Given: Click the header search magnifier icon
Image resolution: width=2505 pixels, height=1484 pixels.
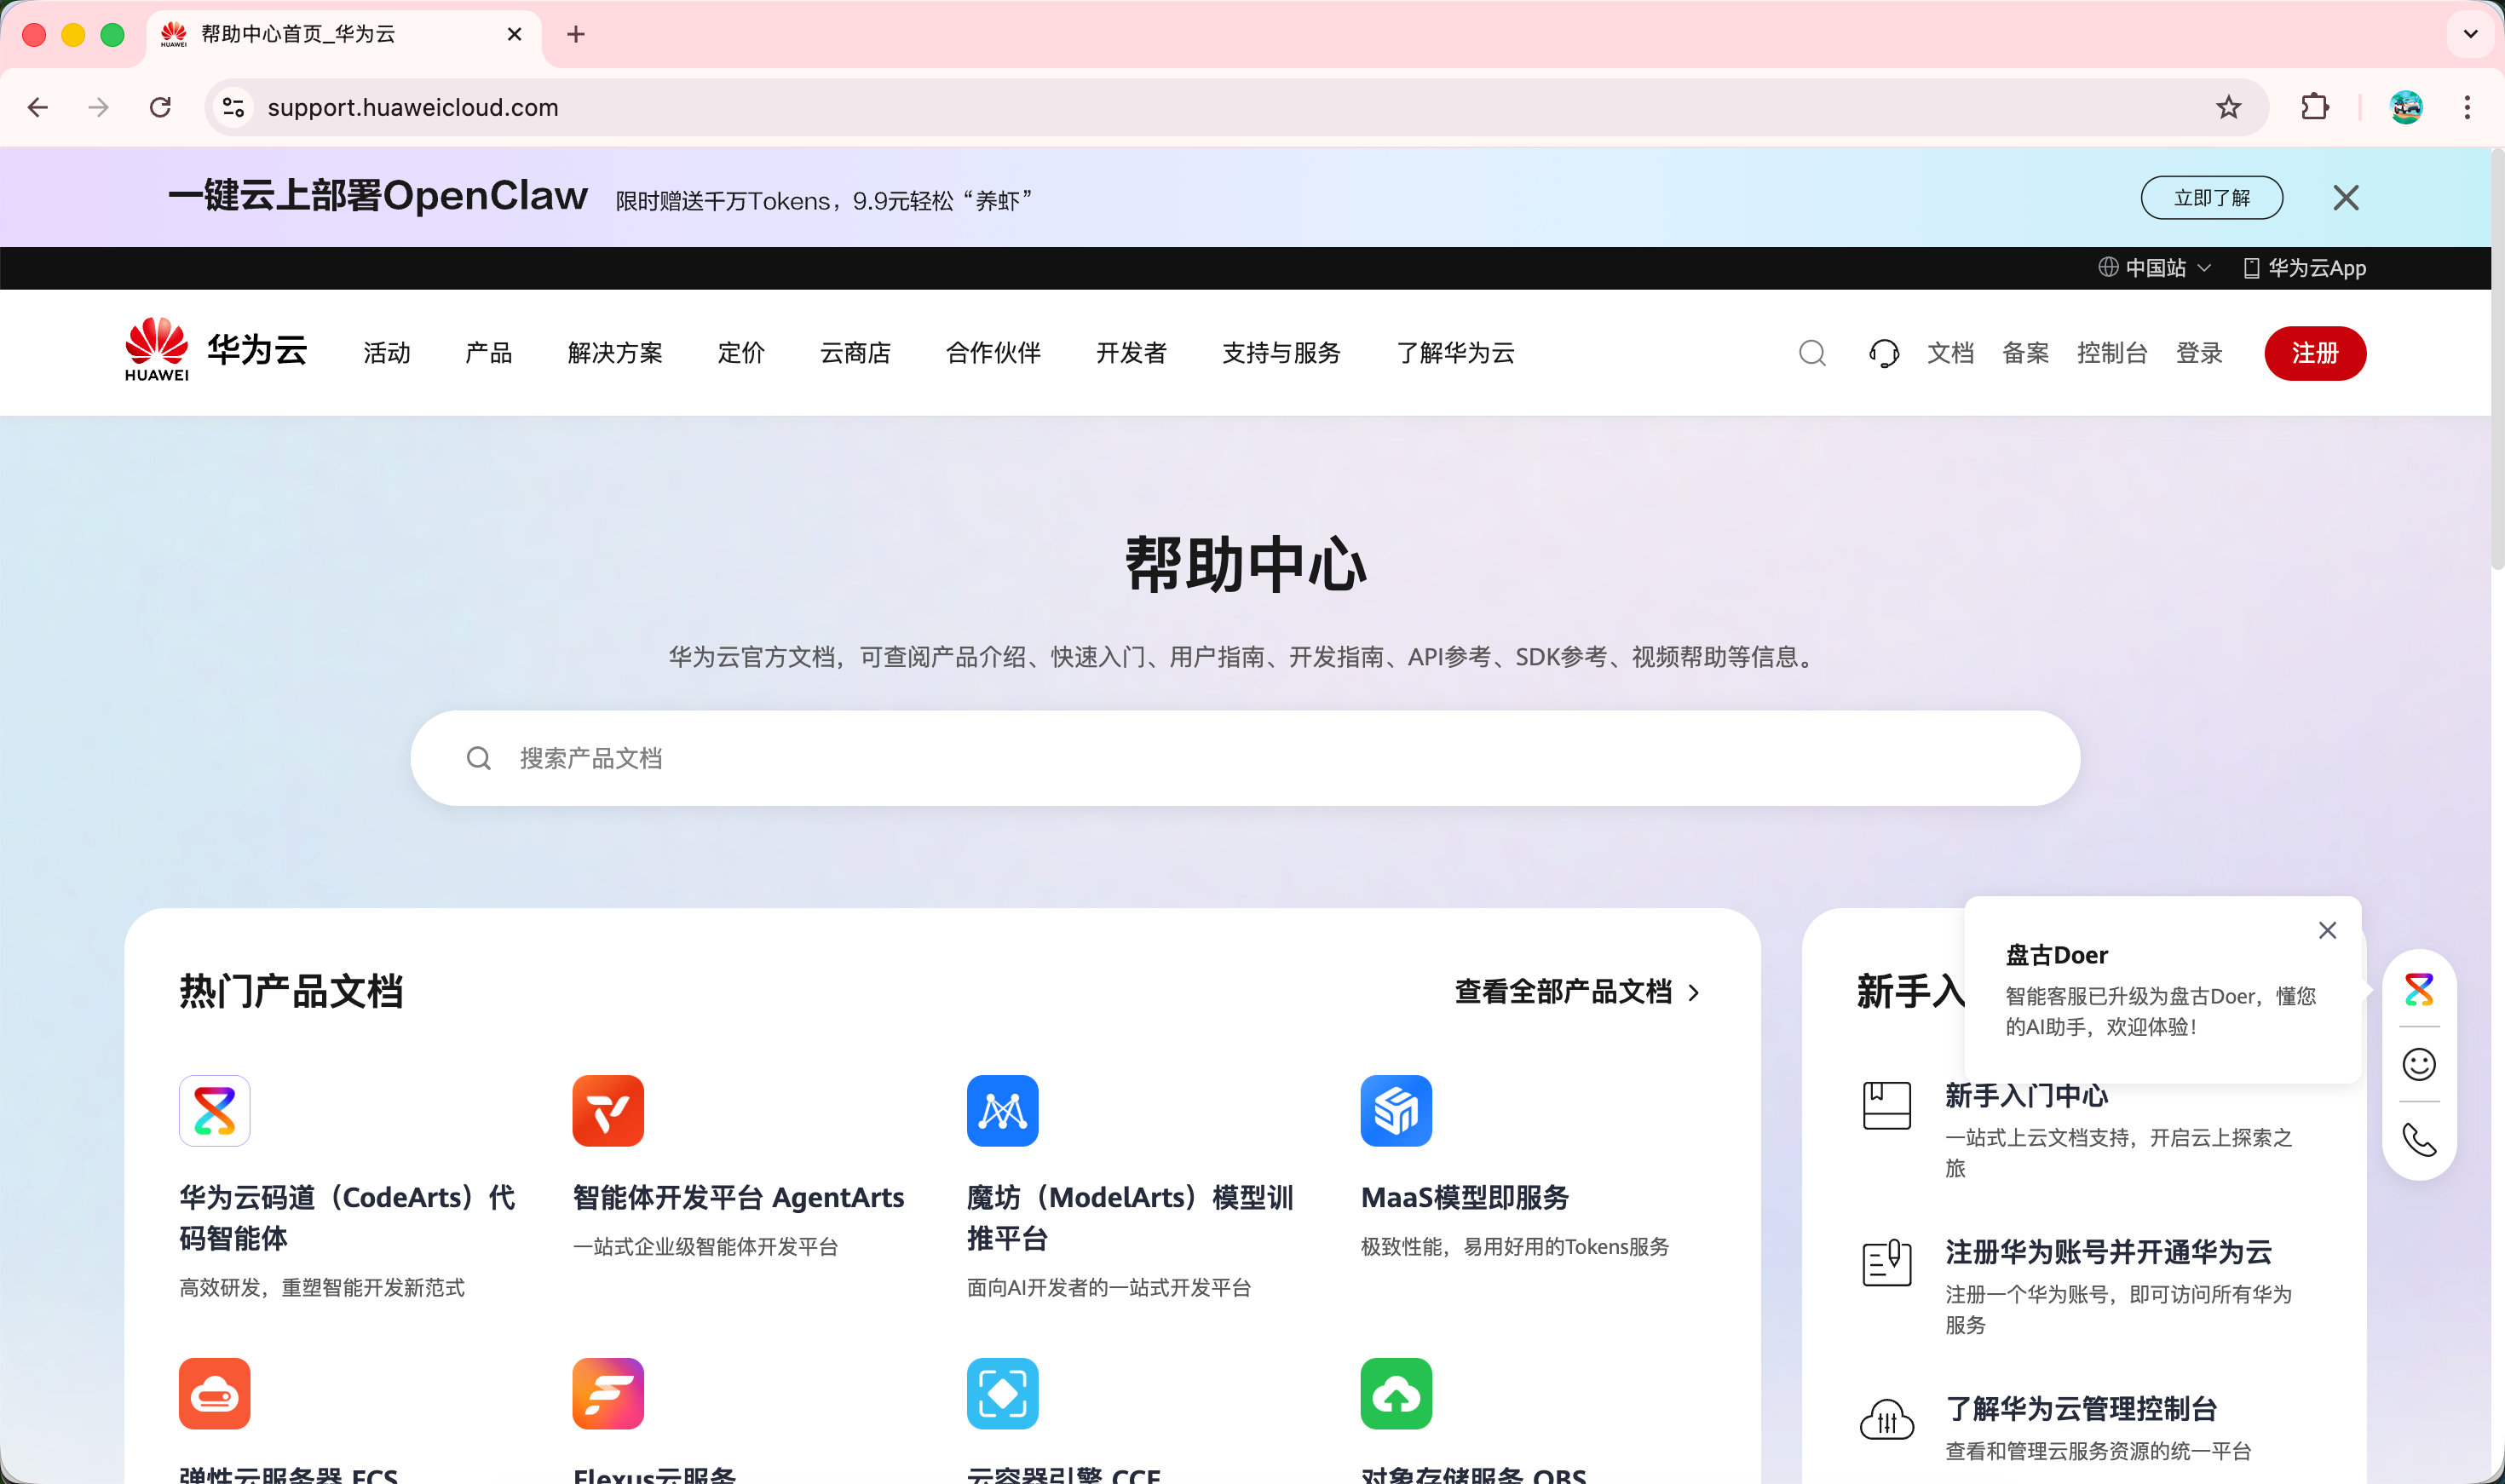Looking at the screenshot, I should (x=1812, y=353).
